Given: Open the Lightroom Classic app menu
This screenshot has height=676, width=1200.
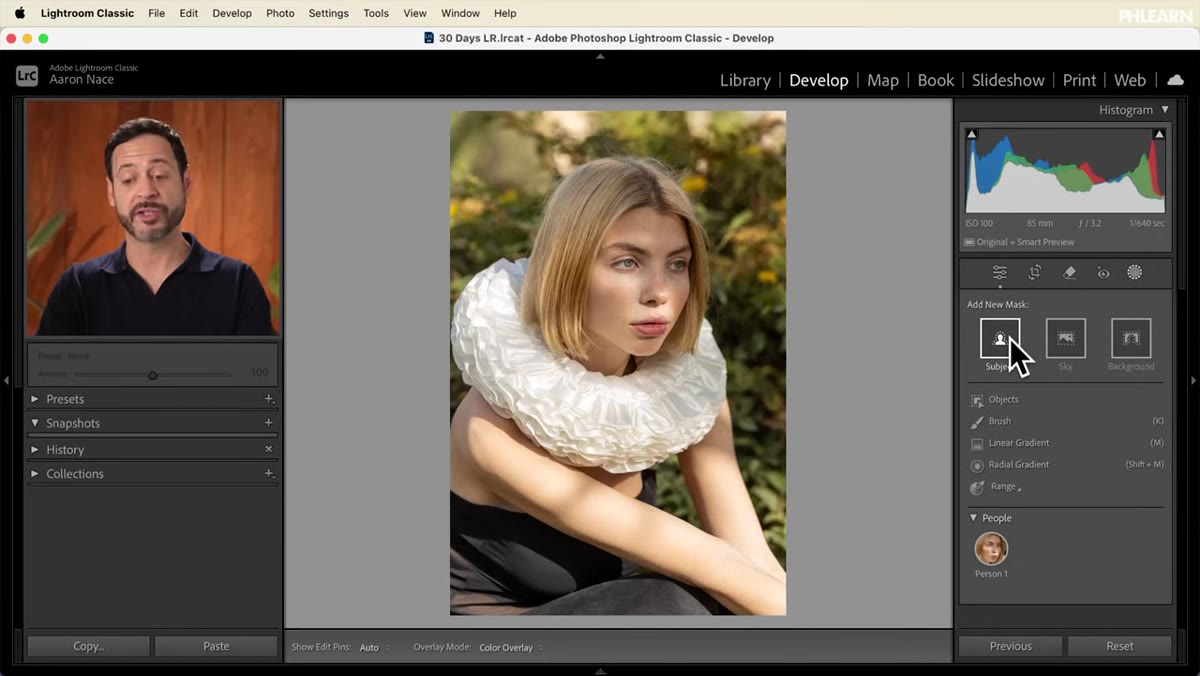Looking at the screenshot, I should click(87, 13).
